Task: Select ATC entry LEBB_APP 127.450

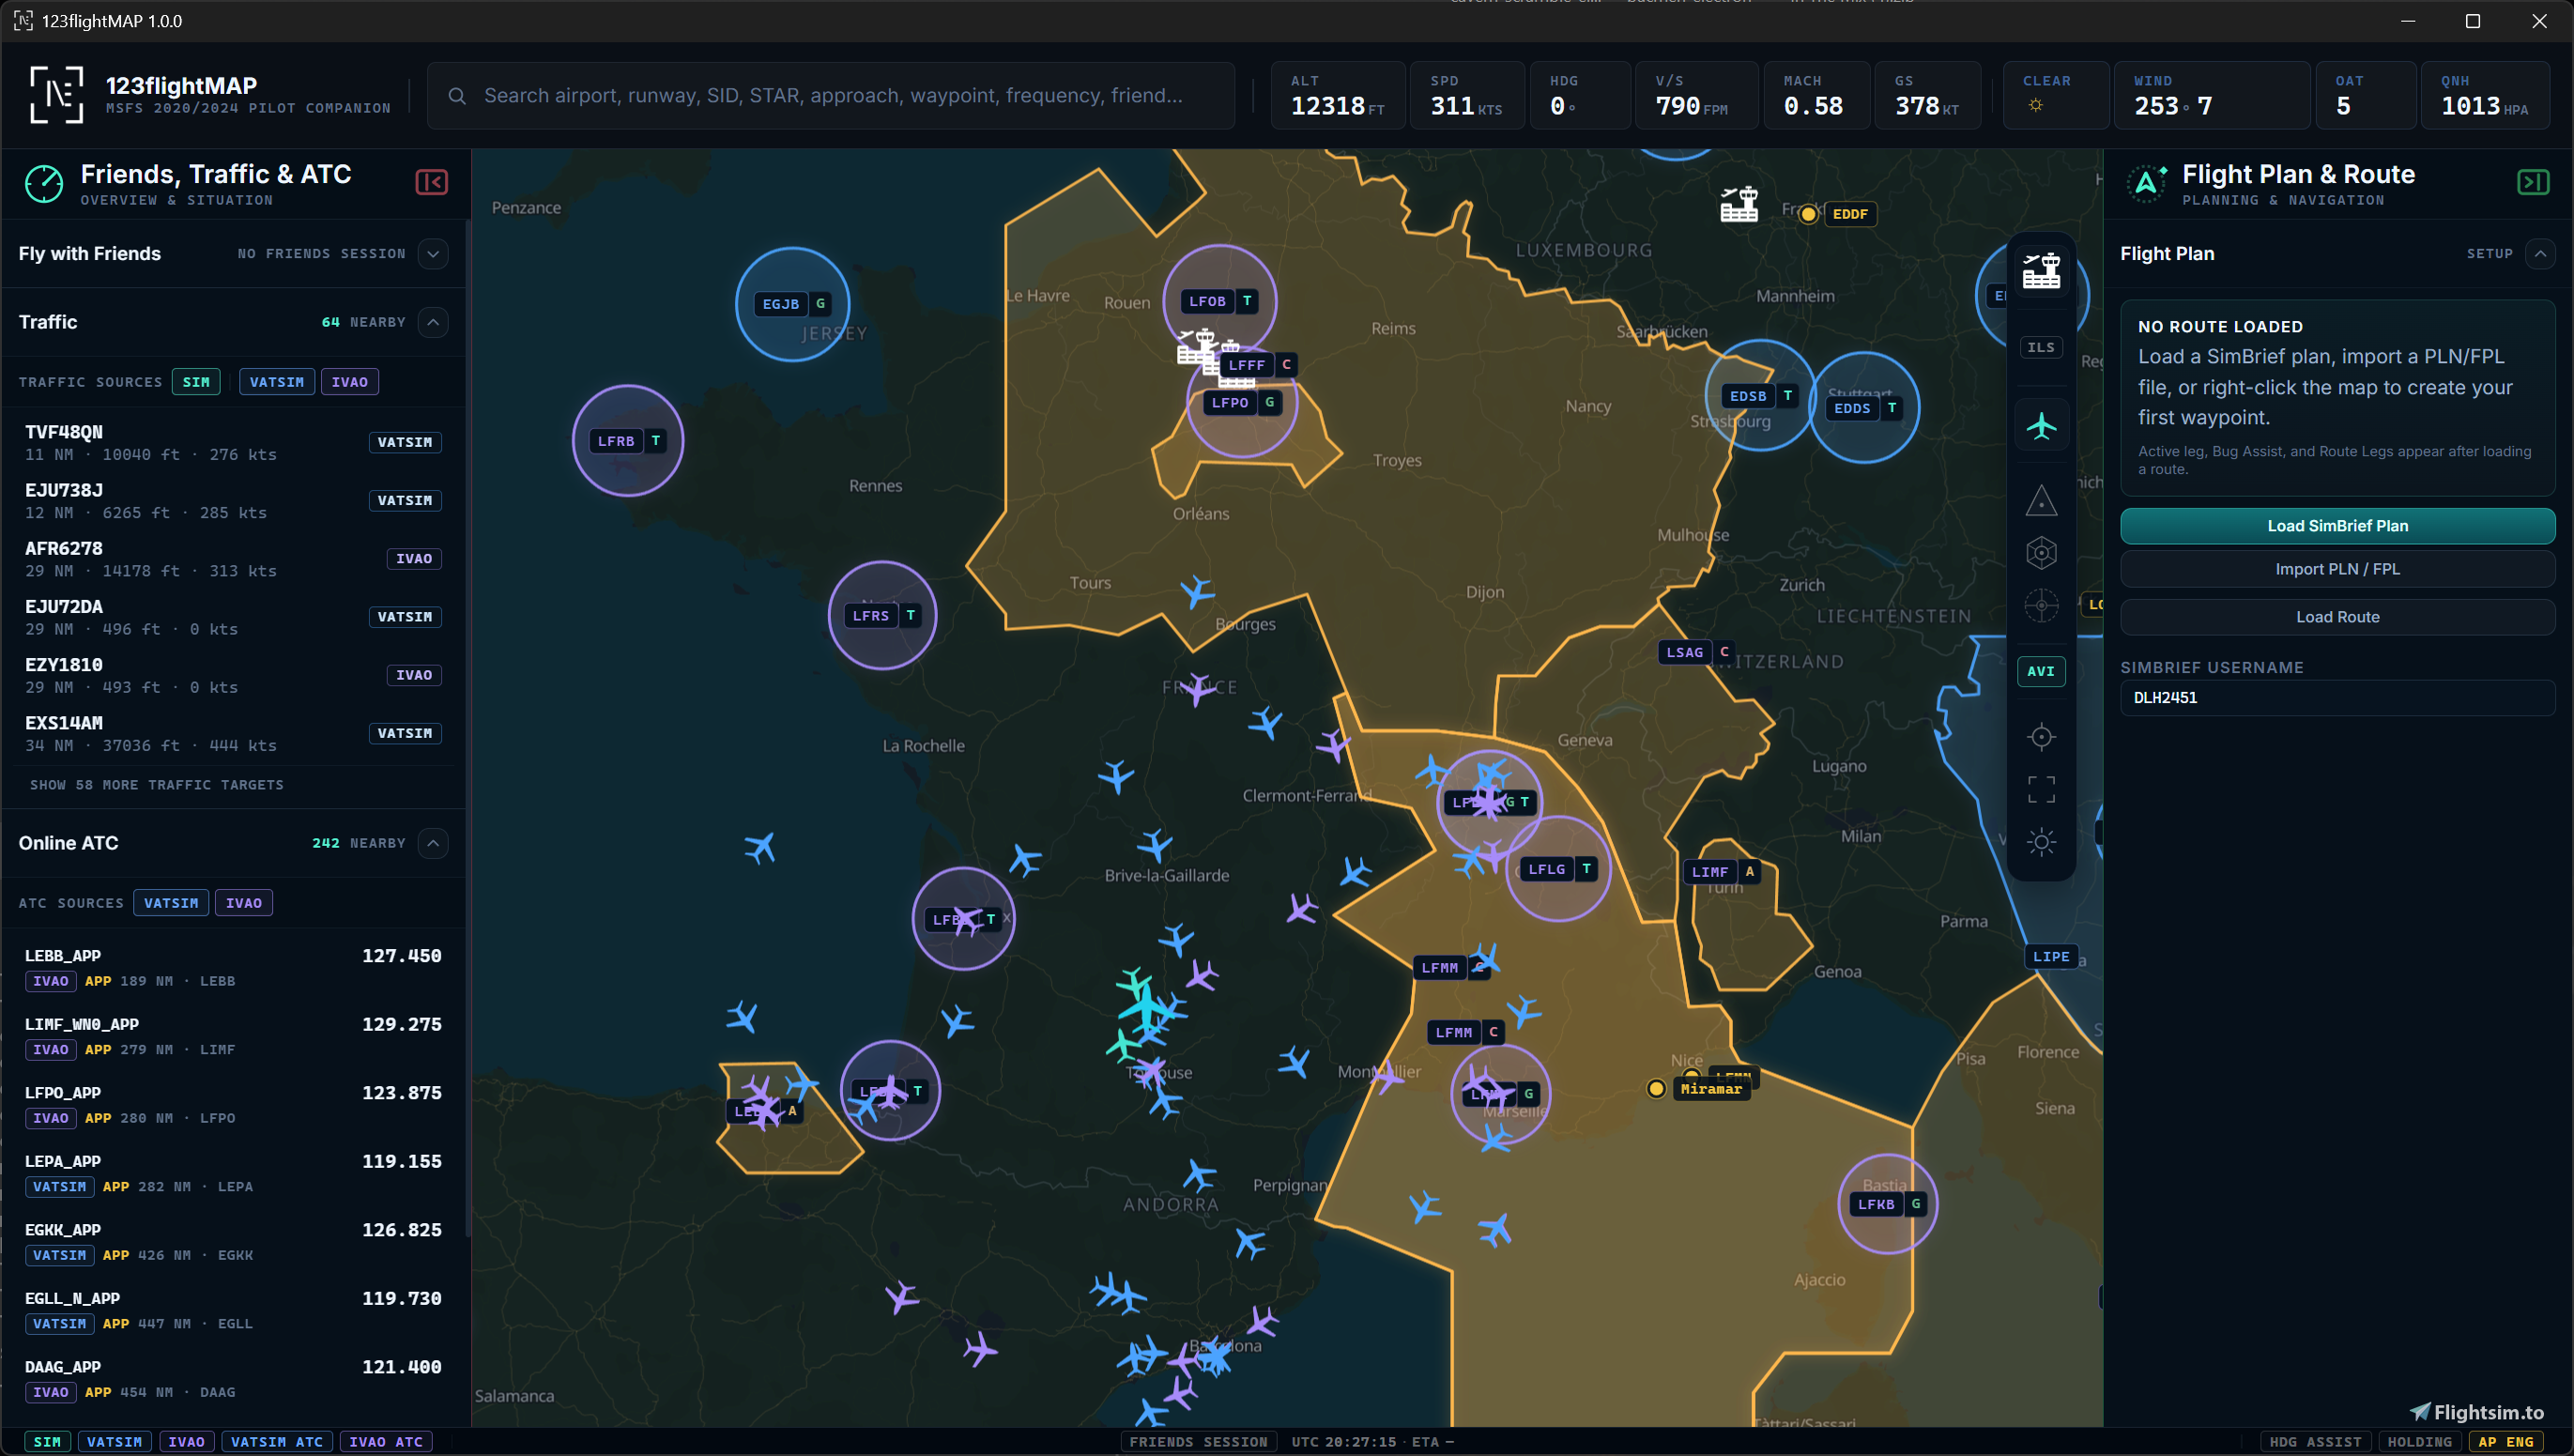Action: (233, 968)
